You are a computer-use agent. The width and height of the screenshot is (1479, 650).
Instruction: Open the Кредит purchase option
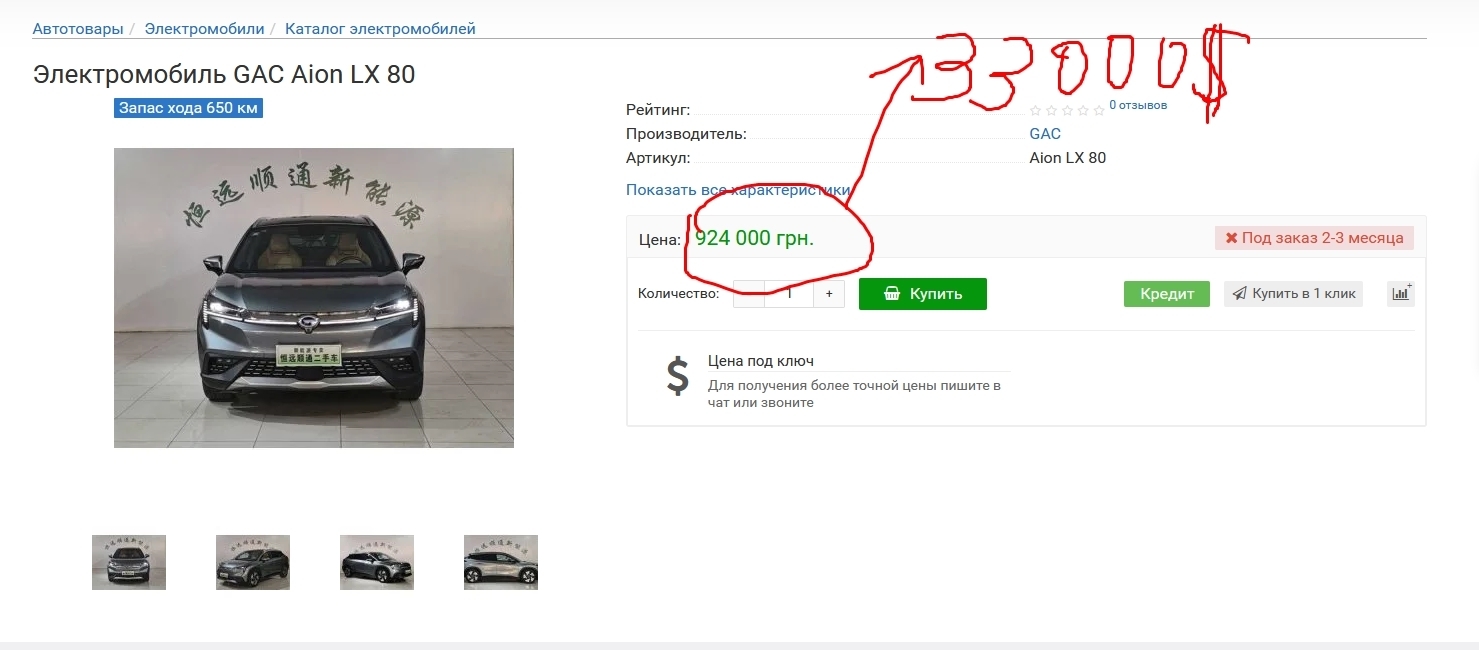(1167, 294)
